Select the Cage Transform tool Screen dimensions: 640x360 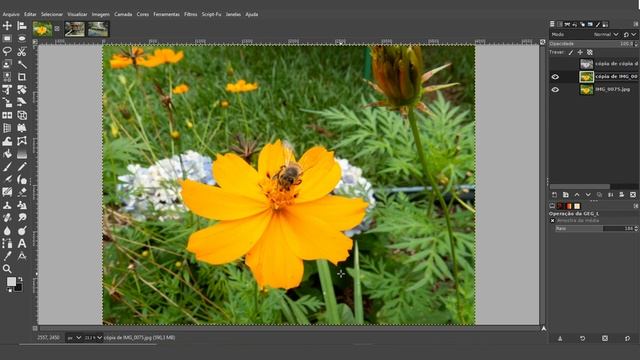coord(22,141)
